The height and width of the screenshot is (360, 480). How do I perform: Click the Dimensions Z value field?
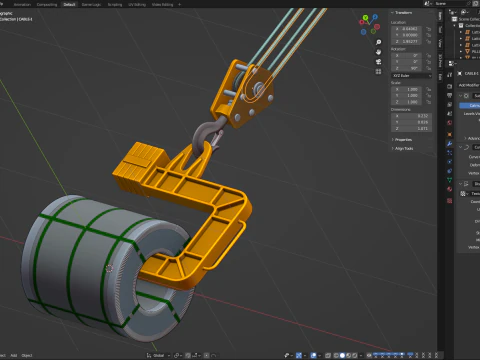tap(412, 128)
